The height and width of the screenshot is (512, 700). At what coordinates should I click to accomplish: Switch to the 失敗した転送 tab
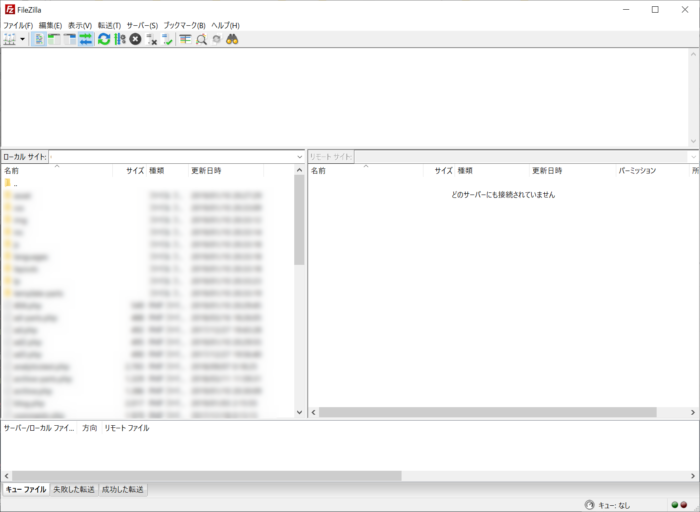click(x=74, y=490)
